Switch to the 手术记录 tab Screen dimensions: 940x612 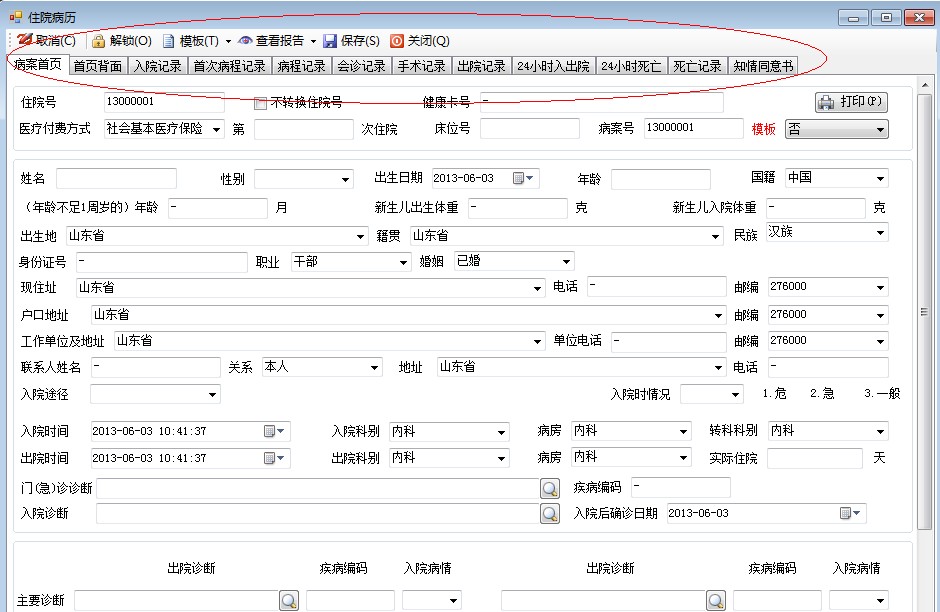click(421, 66)
